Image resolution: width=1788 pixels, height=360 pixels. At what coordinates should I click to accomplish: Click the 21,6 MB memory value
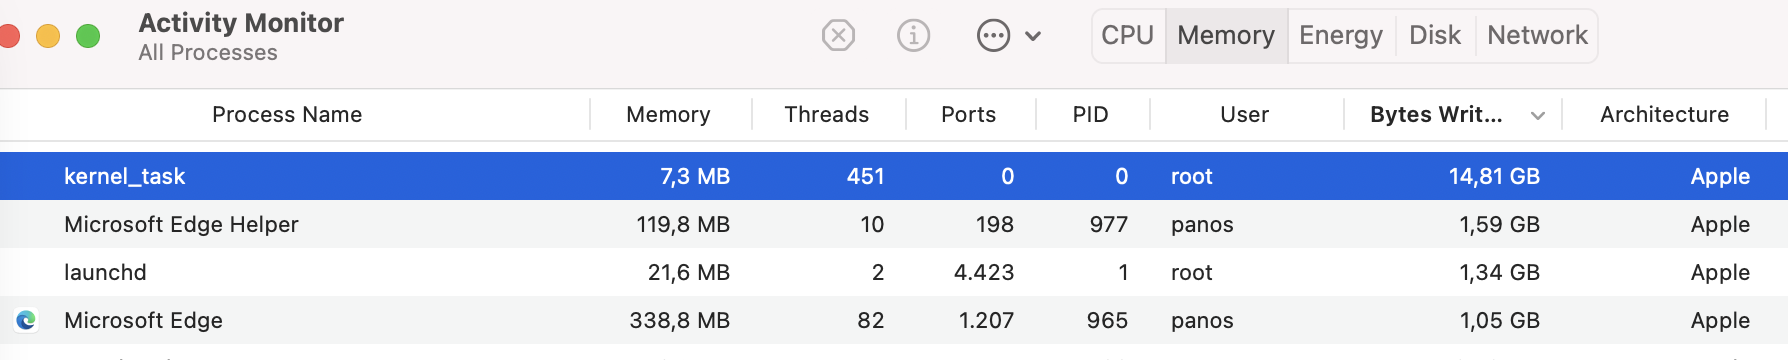689,272
